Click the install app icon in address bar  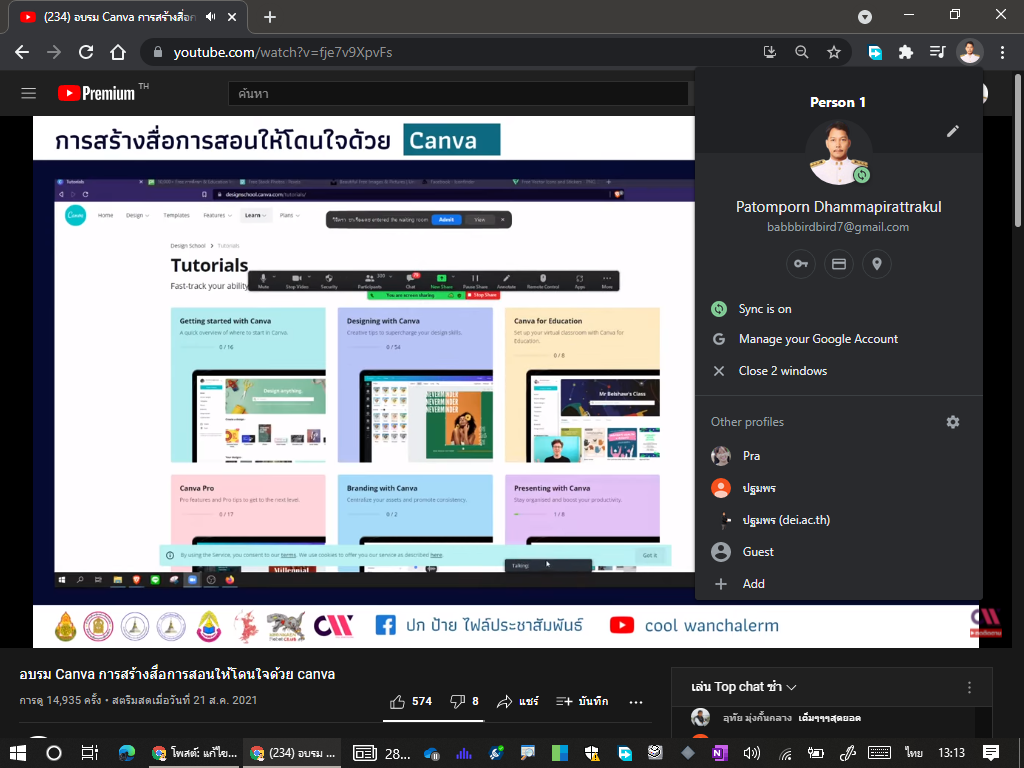[769, 52]
